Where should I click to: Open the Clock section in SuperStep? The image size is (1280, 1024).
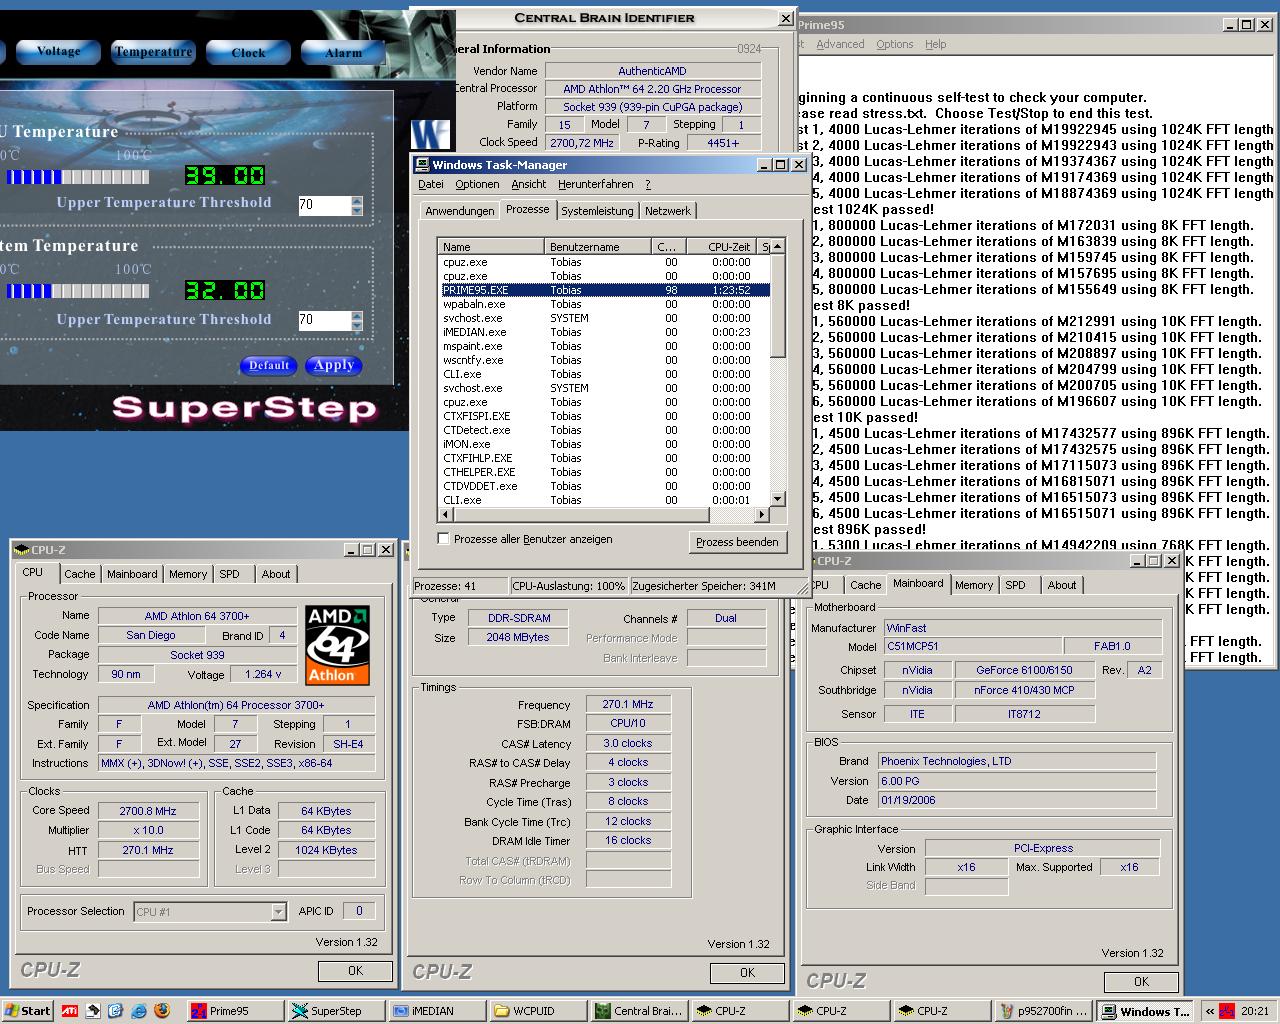[x=248, y=52]
